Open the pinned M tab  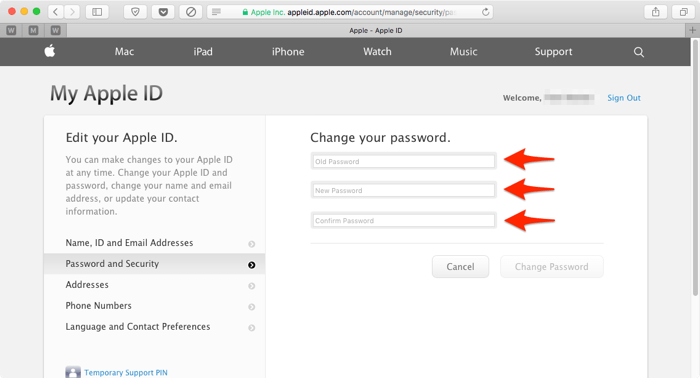[x=33, y=30]
